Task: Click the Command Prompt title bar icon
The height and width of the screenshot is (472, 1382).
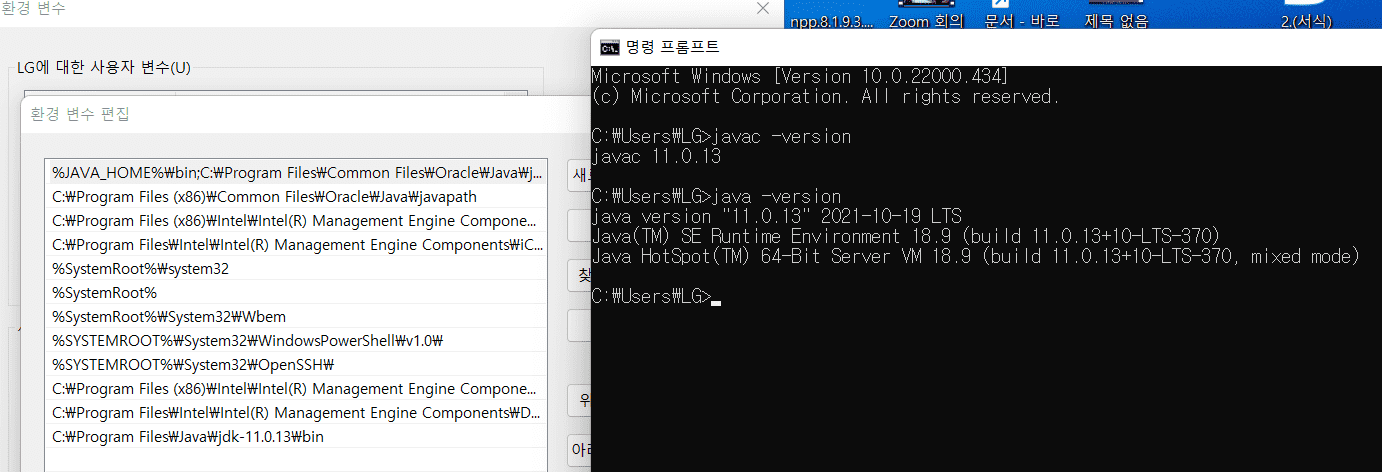Action: click(x=609, y=47)
